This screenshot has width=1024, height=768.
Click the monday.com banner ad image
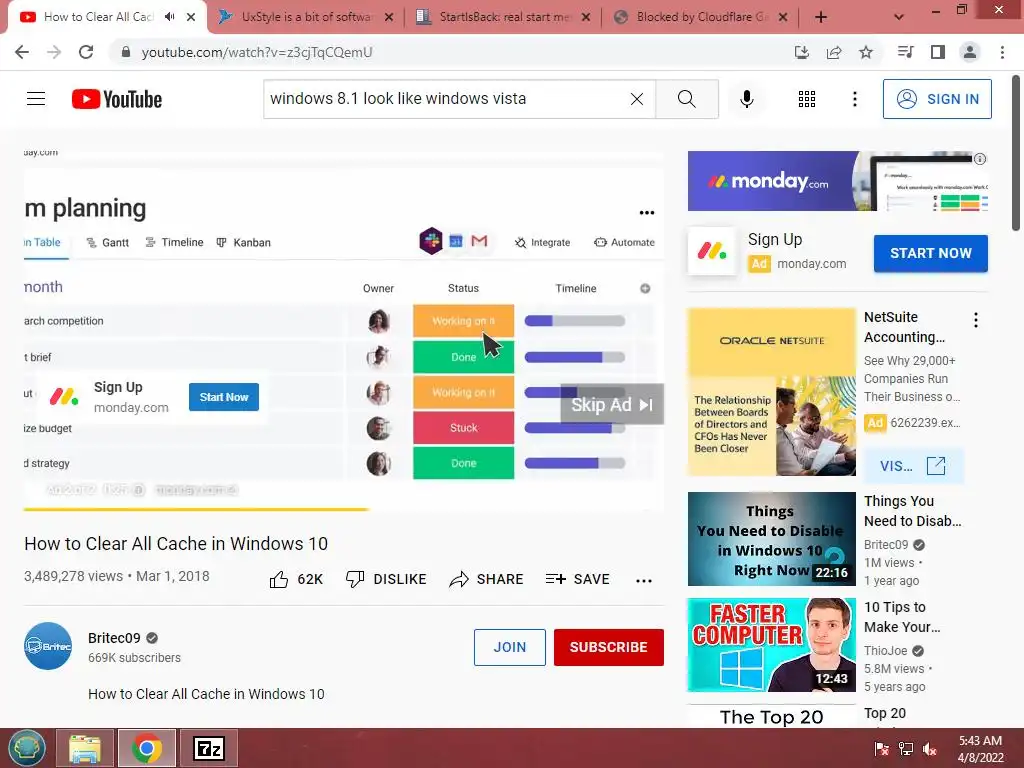click(x=838, y=181)
